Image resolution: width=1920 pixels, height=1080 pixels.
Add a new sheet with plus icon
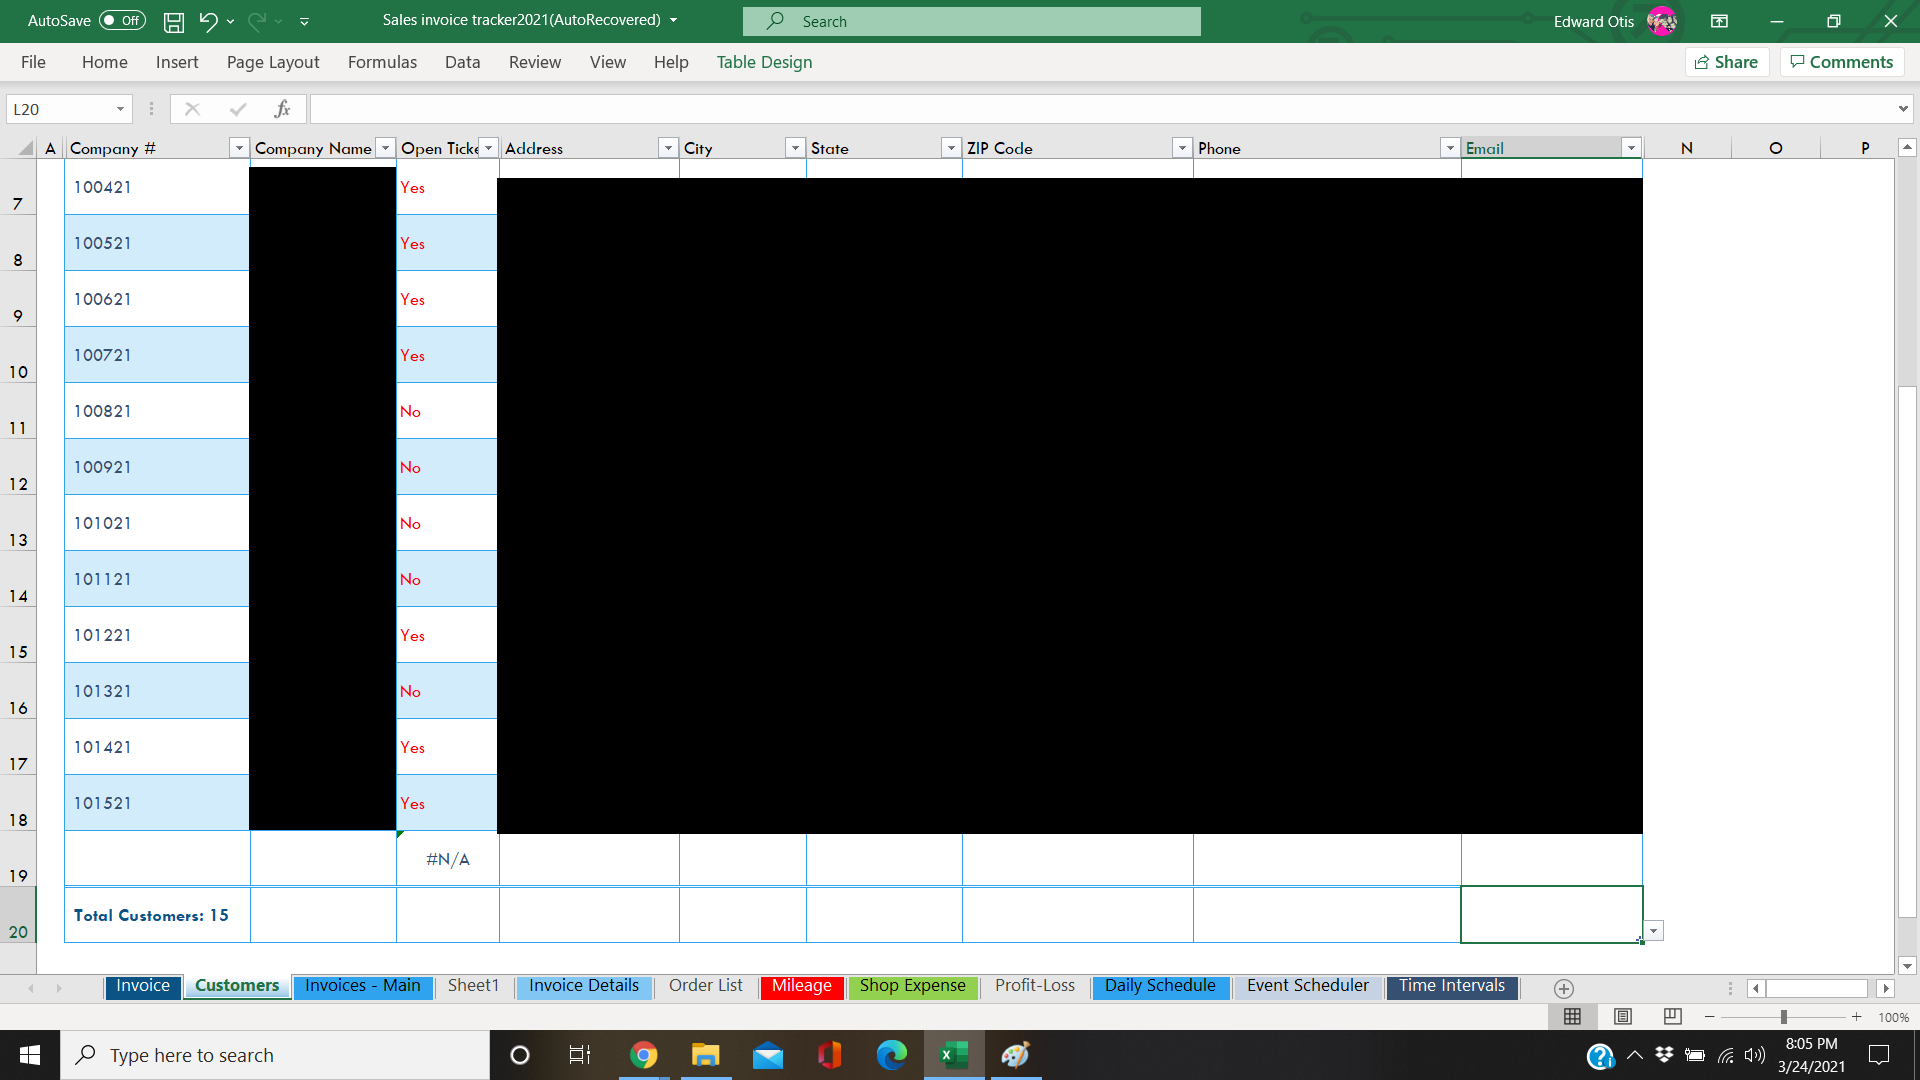click(1564, 988)
